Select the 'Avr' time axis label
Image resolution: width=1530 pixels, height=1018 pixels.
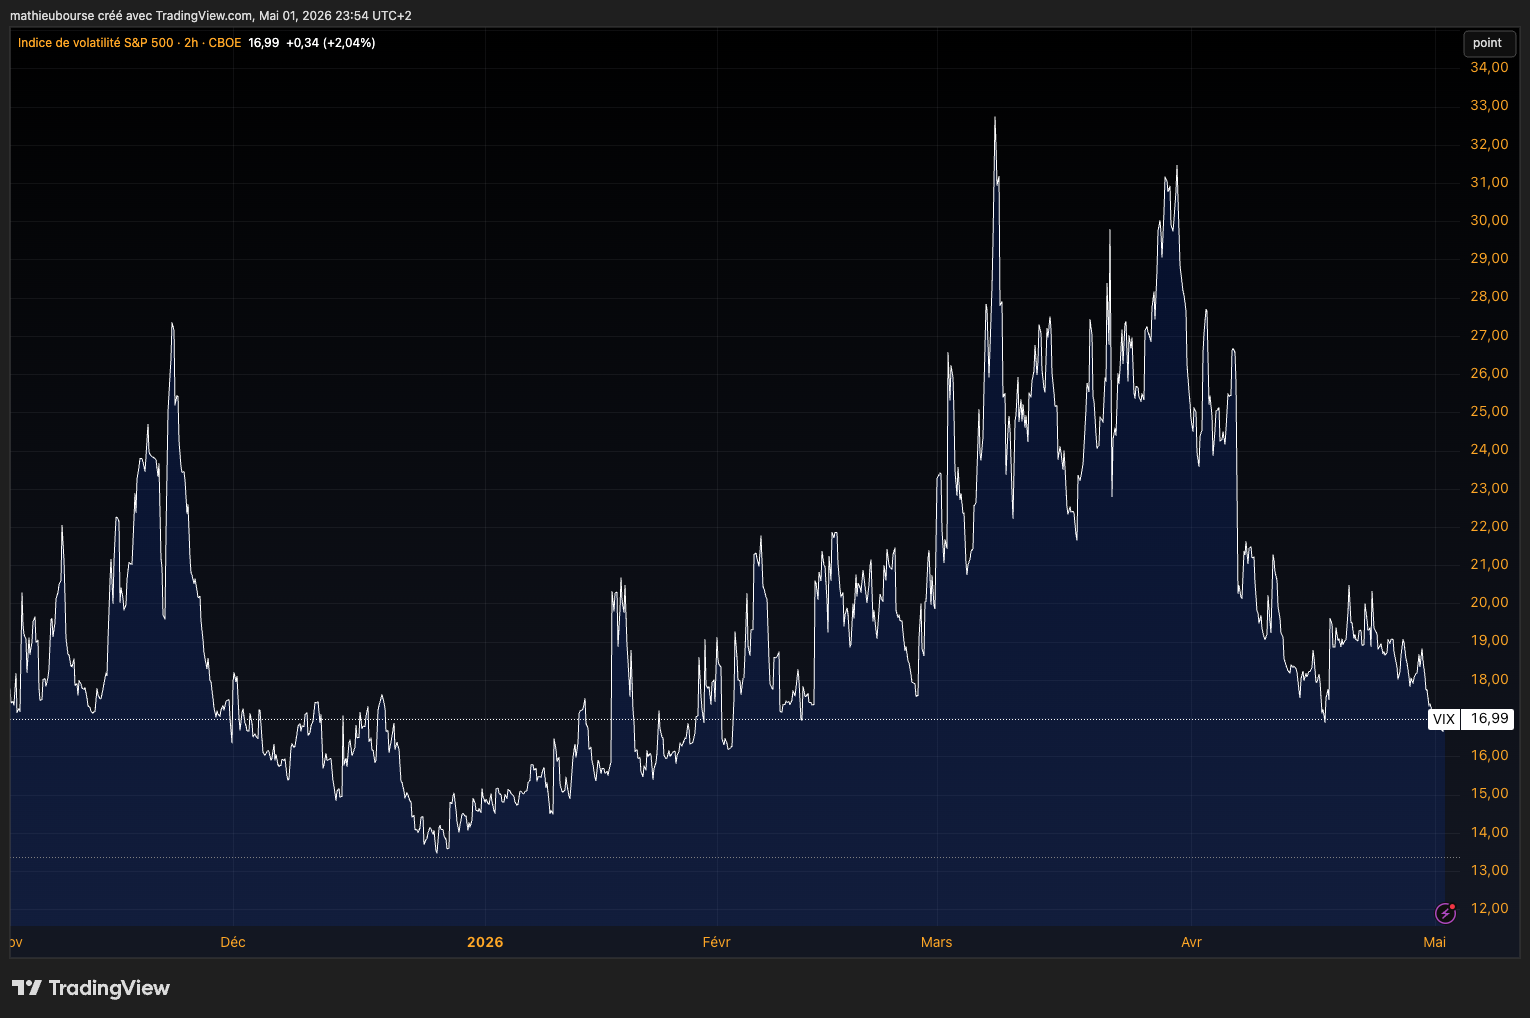[x=1191, y=942]
